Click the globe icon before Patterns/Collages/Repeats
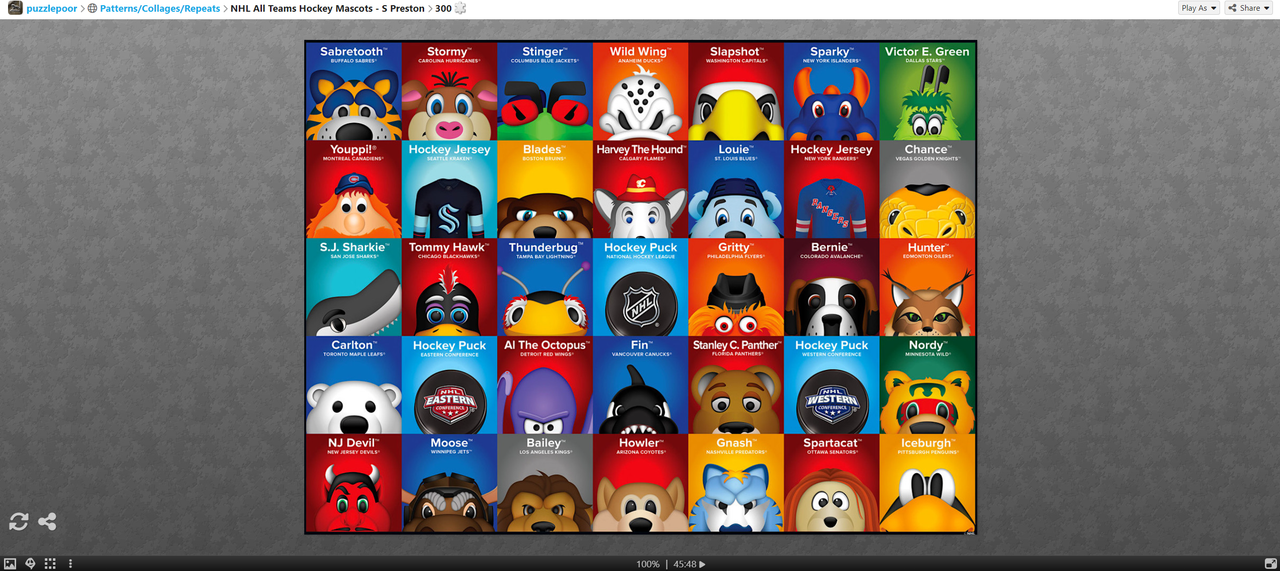 pos(93,8)
